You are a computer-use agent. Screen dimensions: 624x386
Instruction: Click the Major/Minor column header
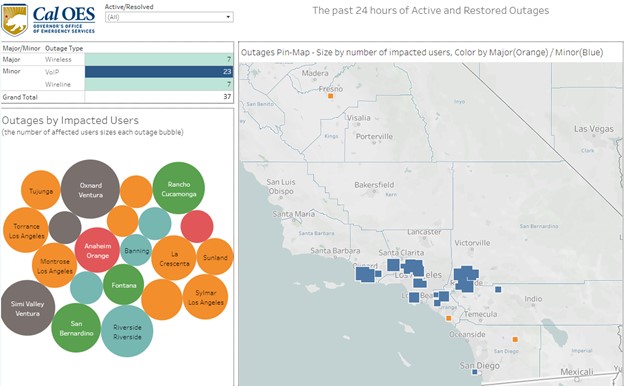tap(21, 48)
